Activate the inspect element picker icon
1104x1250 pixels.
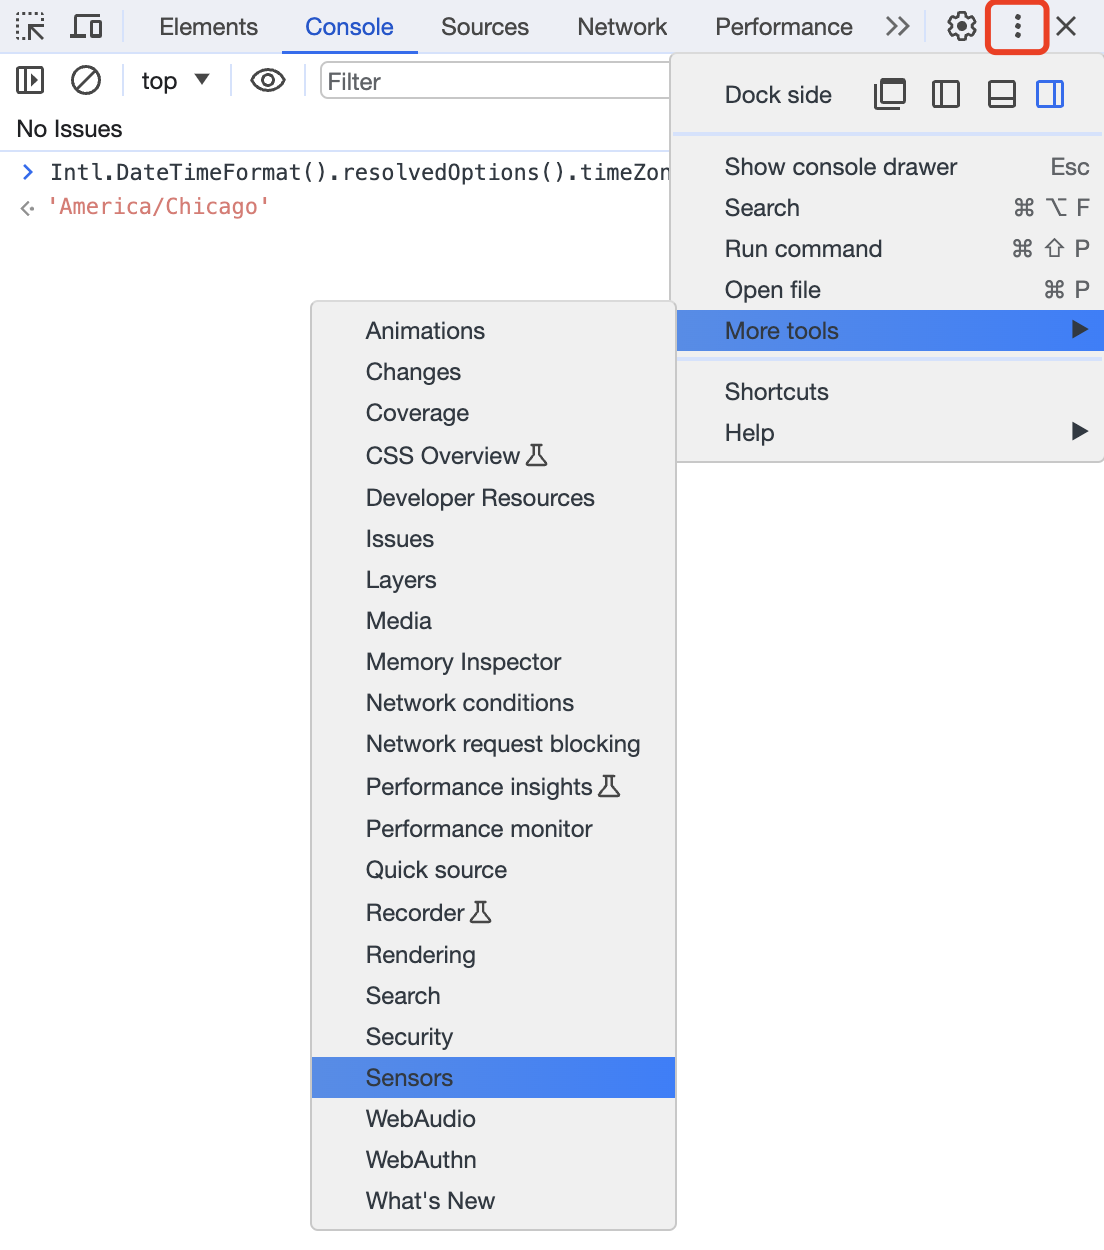(30, 27)
